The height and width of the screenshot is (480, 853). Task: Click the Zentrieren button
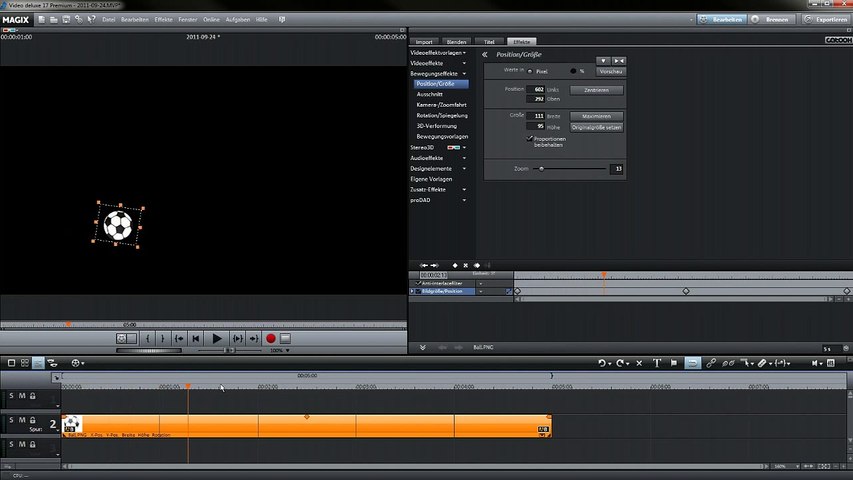[595, 90]
